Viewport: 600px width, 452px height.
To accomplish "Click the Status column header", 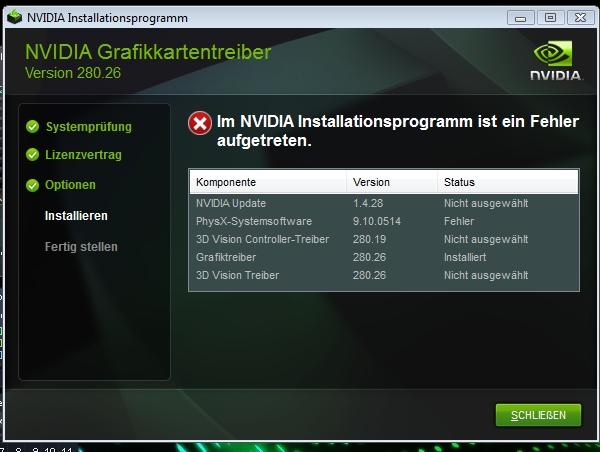I will click(508, 182).
